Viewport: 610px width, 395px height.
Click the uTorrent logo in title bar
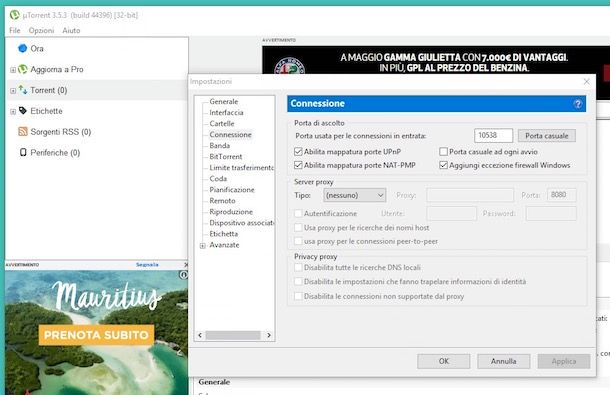point(14,15)
